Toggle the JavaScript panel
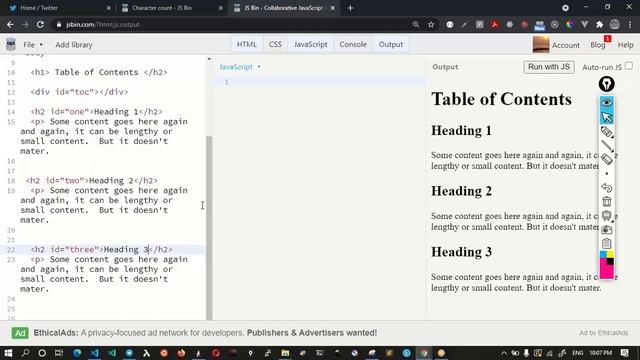 click(311, 44)
